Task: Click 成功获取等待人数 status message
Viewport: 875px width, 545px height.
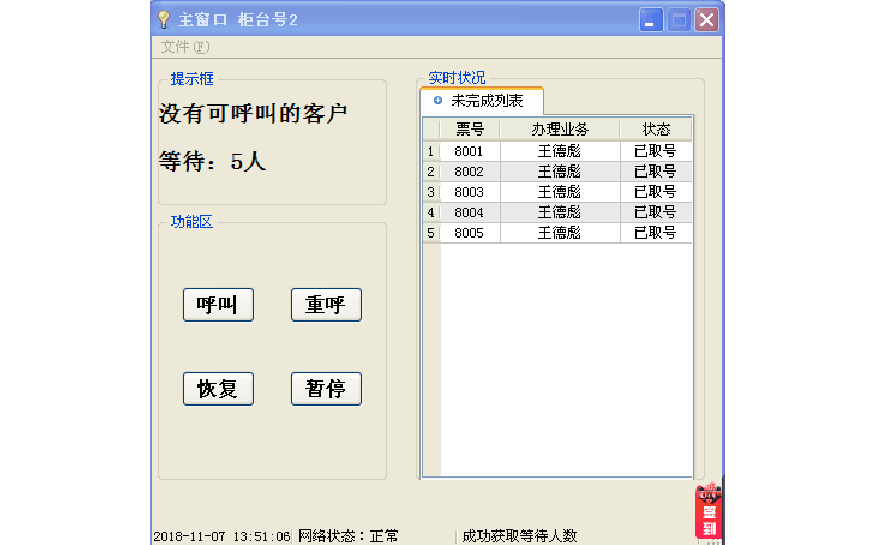Action: [520, 536]
